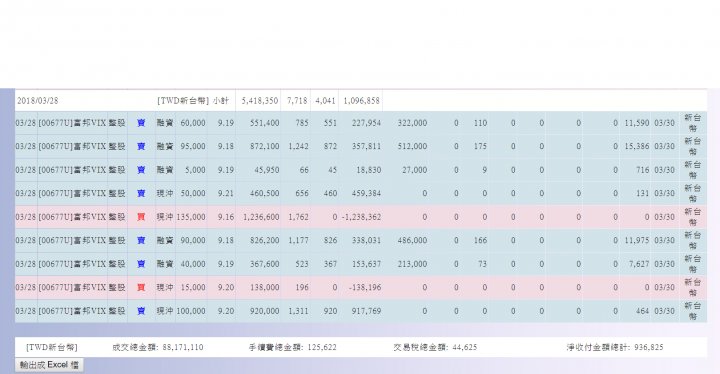Click the value 11,975 cell

tap(636, 240)
